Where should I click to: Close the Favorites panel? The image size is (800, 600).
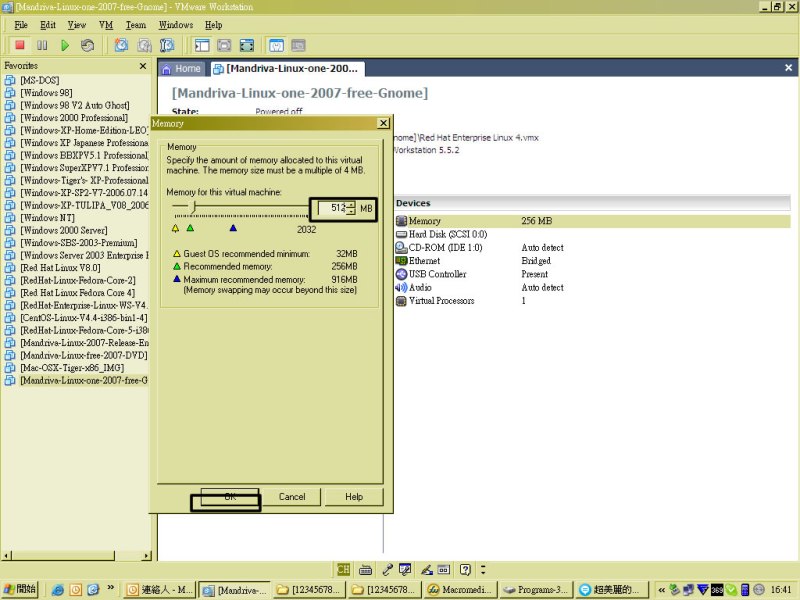click(x=142, y=66)
